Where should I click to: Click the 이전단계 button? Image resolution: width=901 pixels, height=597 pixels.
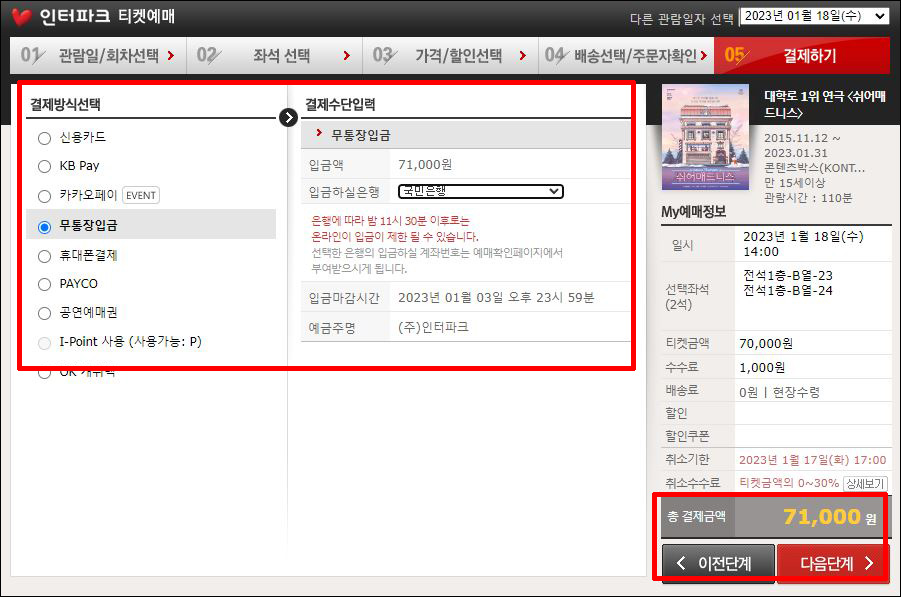(x=718, y=564)
